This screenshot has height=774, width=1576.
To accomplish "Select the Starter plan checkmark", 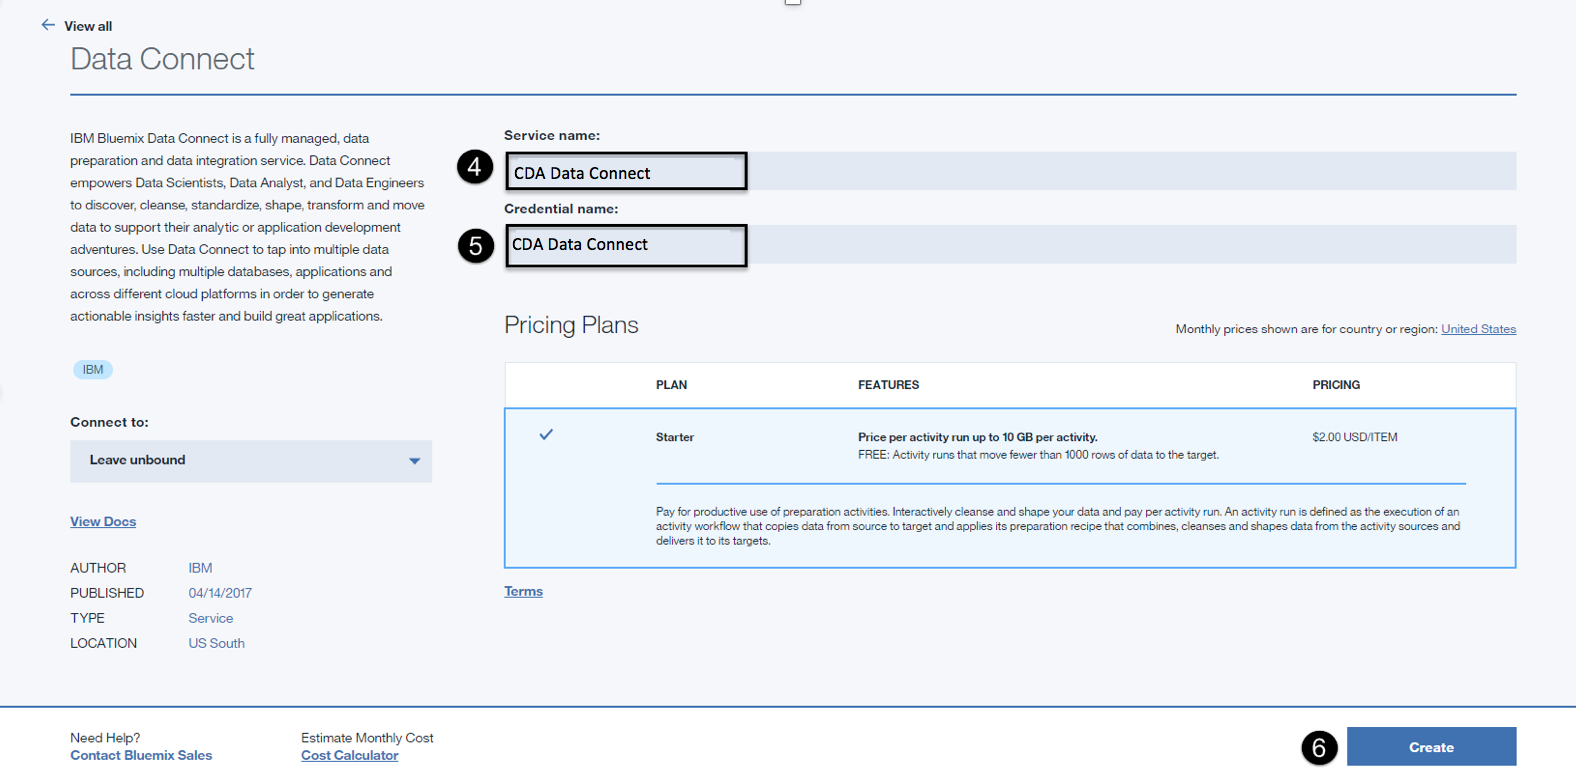I will coord(546,434).
